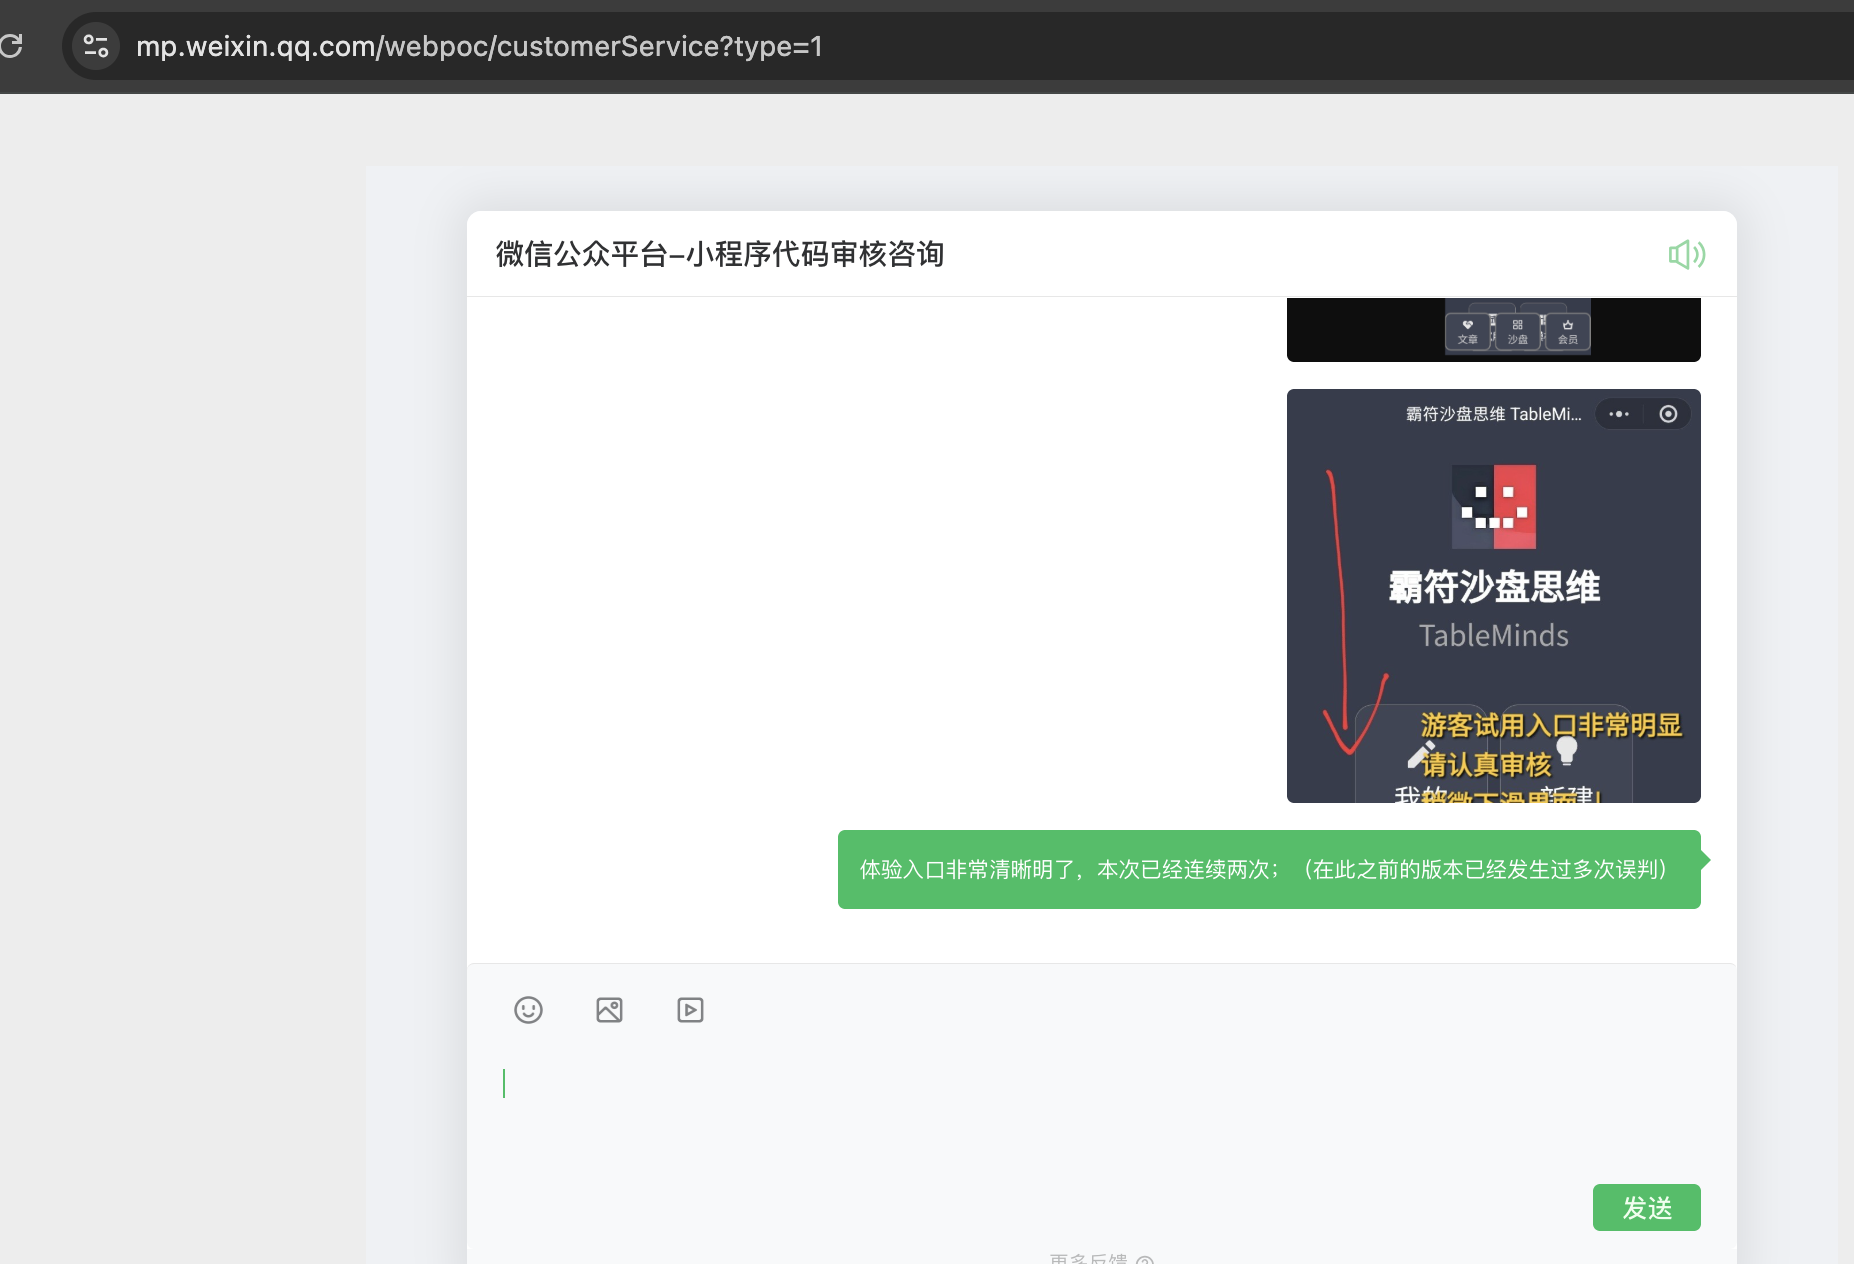Toggle the sound notification speaker icon
This screenshot has height=1264, width=1854.
[x=1687, y=254]
